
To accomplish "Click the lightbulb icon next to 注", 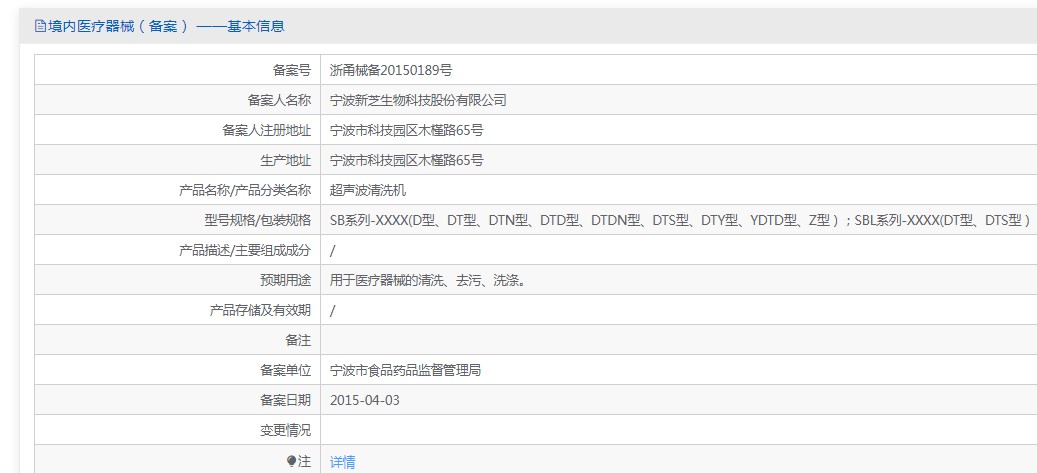I will (291, 461).
